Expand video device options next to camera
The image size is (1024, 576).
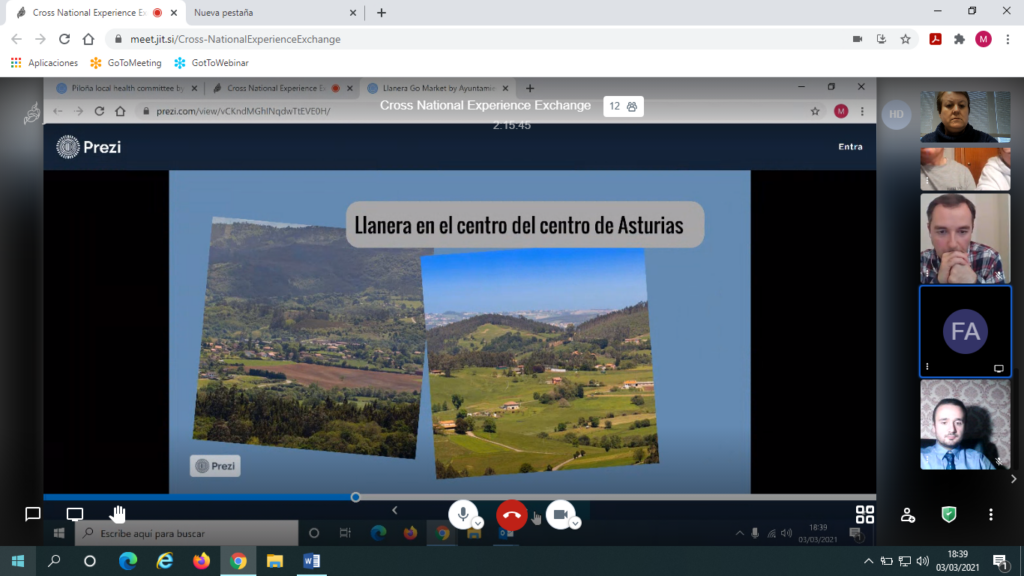575,523
